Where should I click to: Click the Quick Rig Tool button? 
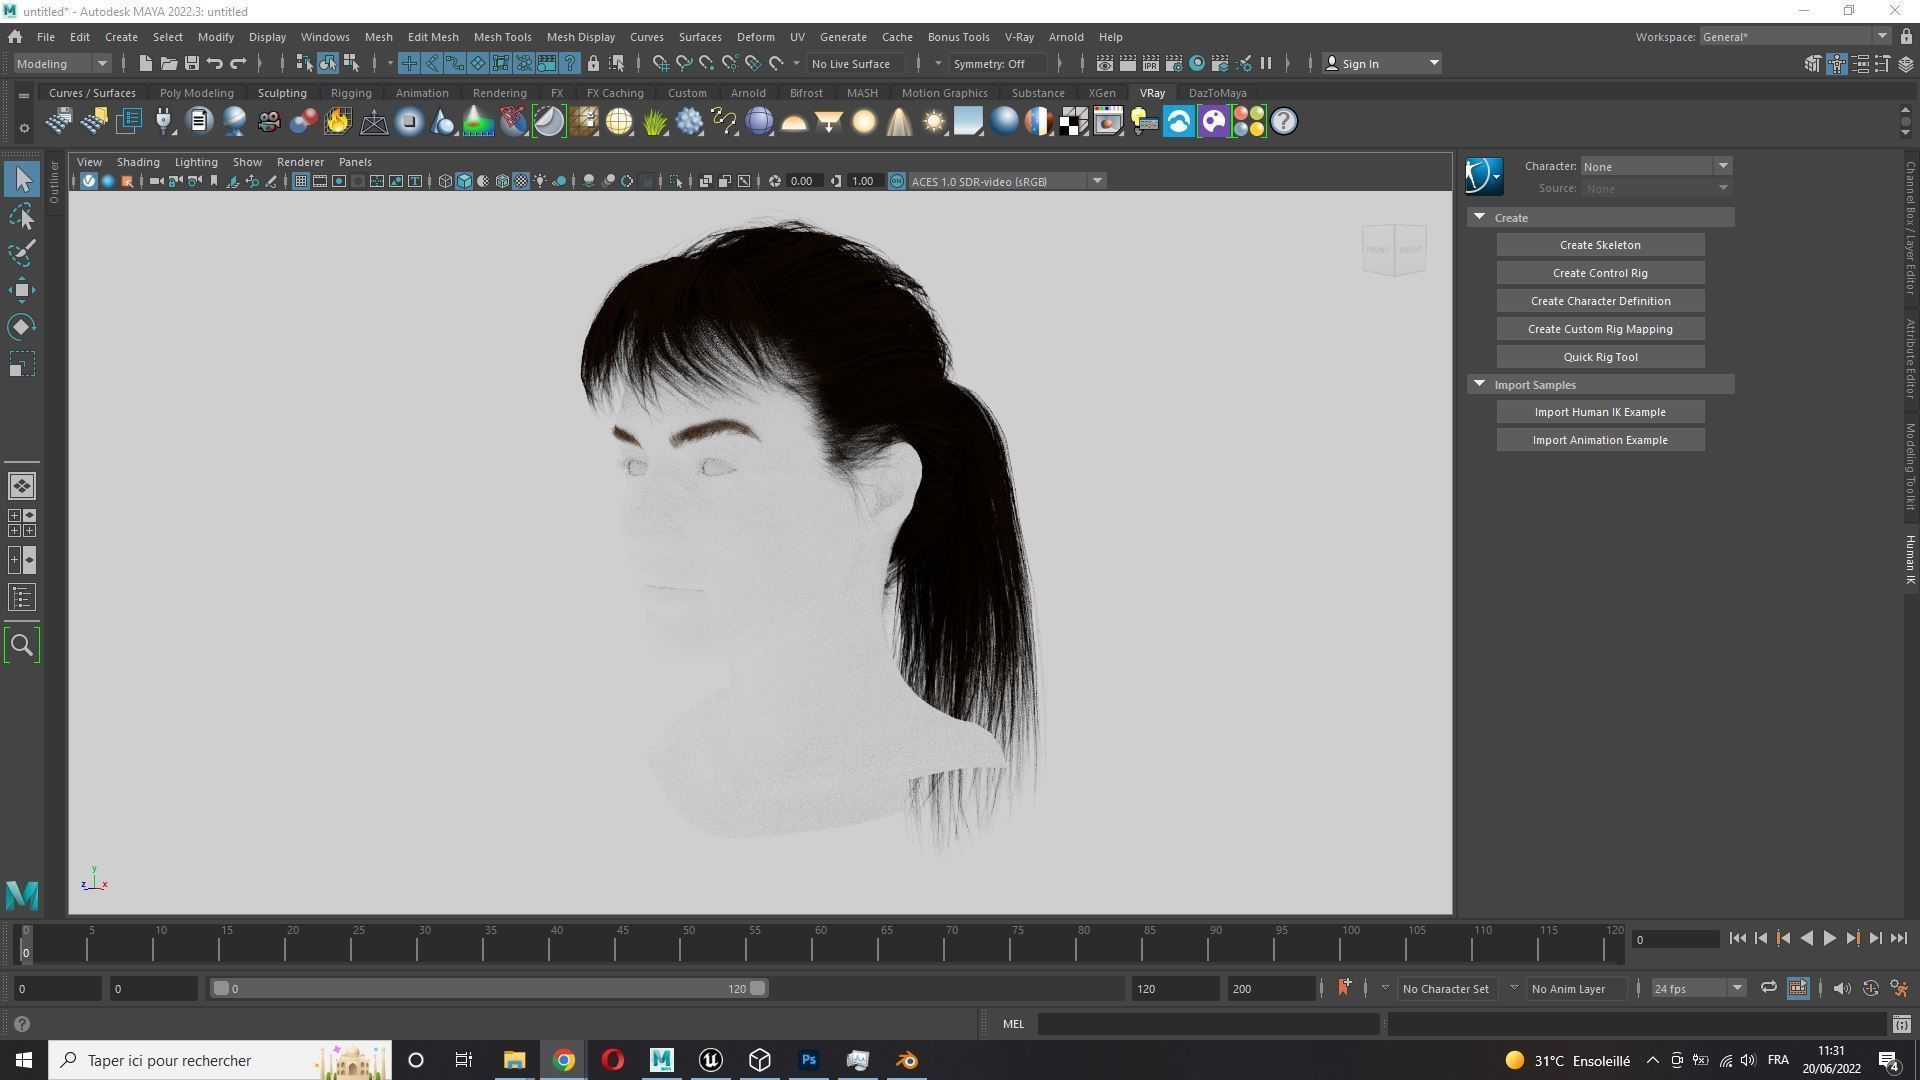[1600, 357]
